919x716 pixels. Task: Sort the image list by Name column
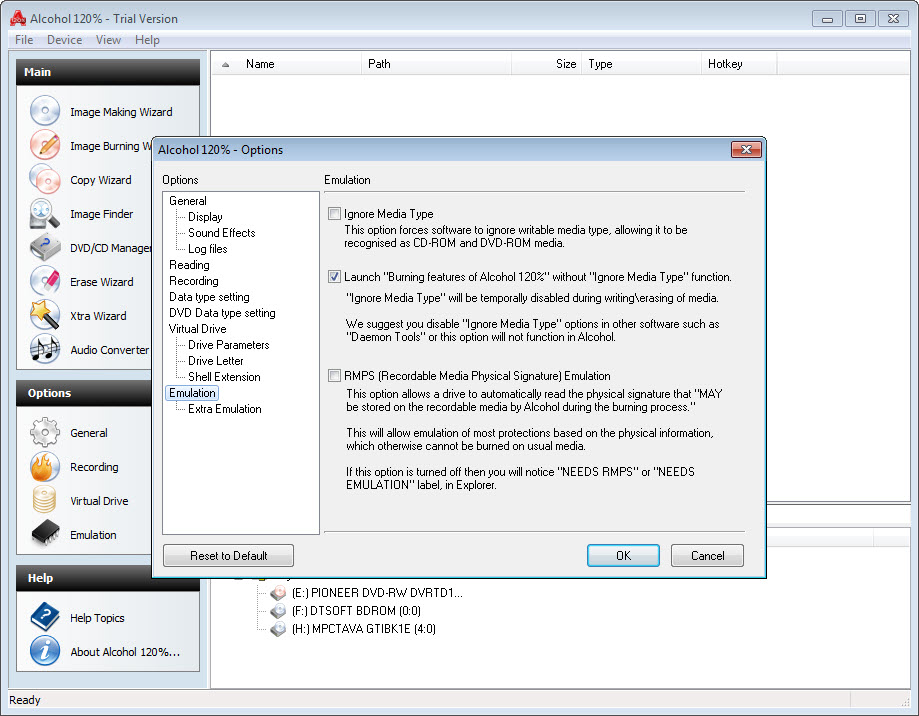click(299, 64)
